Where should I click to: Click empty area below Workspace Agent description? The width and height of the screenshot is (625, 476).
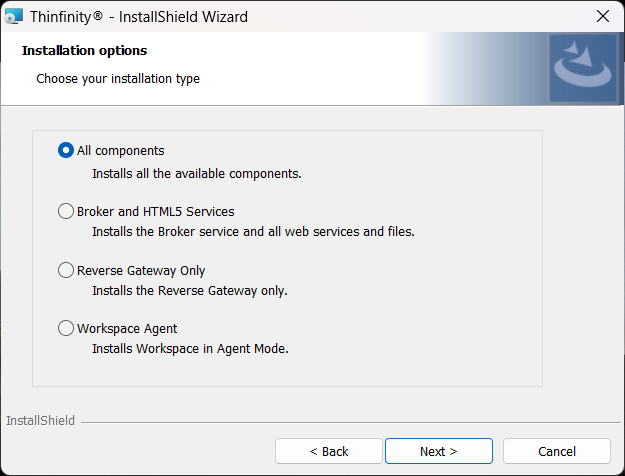pos(287,372)
